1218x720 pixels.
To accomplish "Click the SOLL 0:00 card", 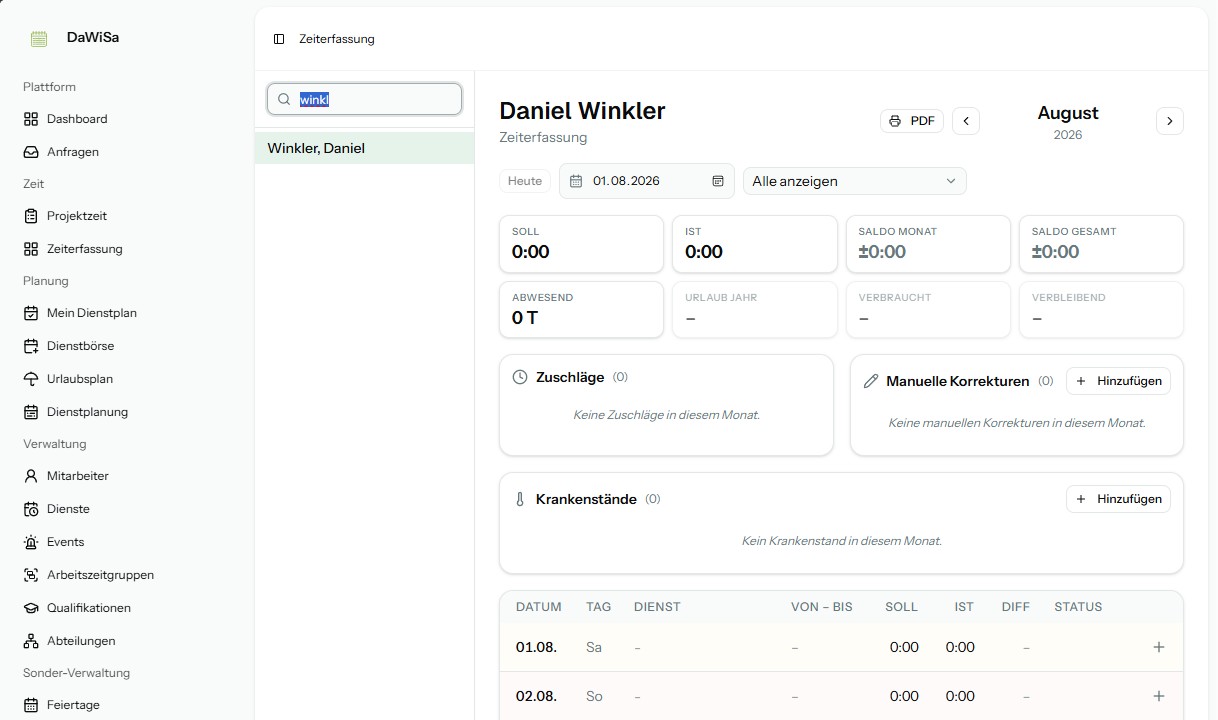I will pos(581,244).
